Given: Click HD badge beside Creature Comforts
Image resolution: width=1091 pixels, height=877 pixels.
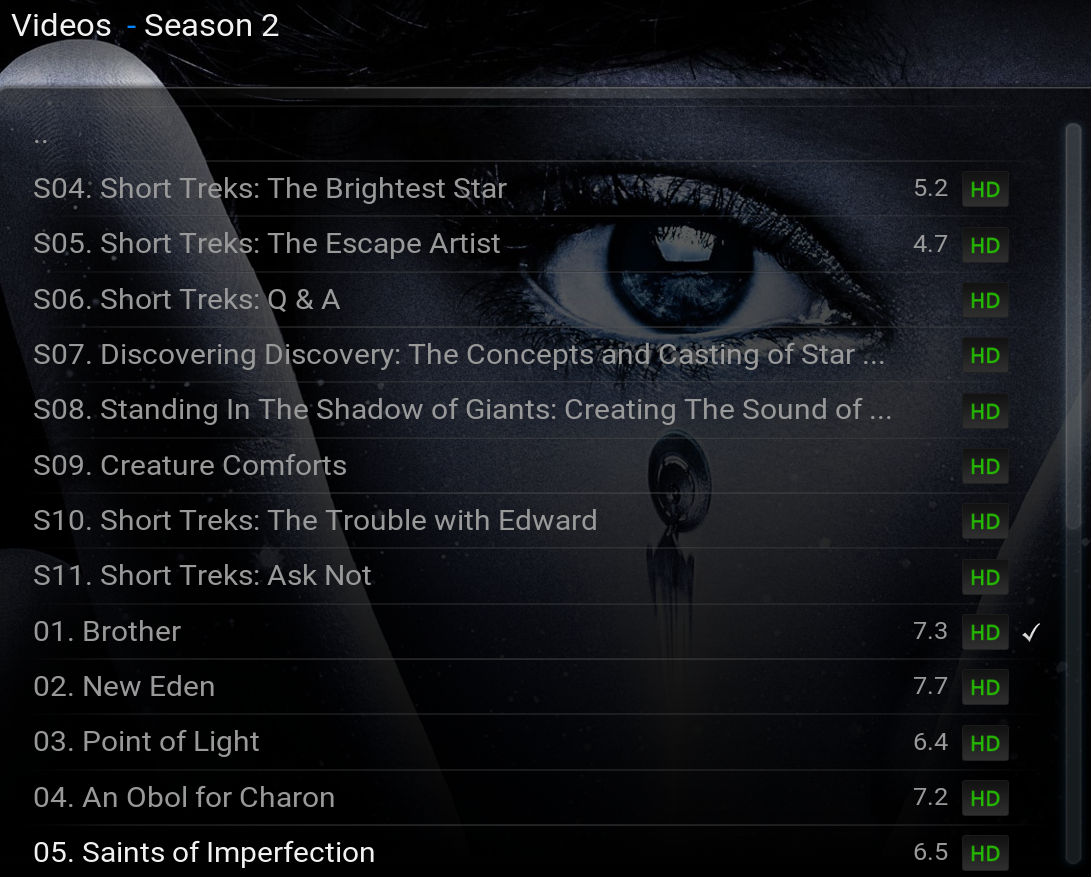Looking at the screenshot, I should tap(985, 466).
